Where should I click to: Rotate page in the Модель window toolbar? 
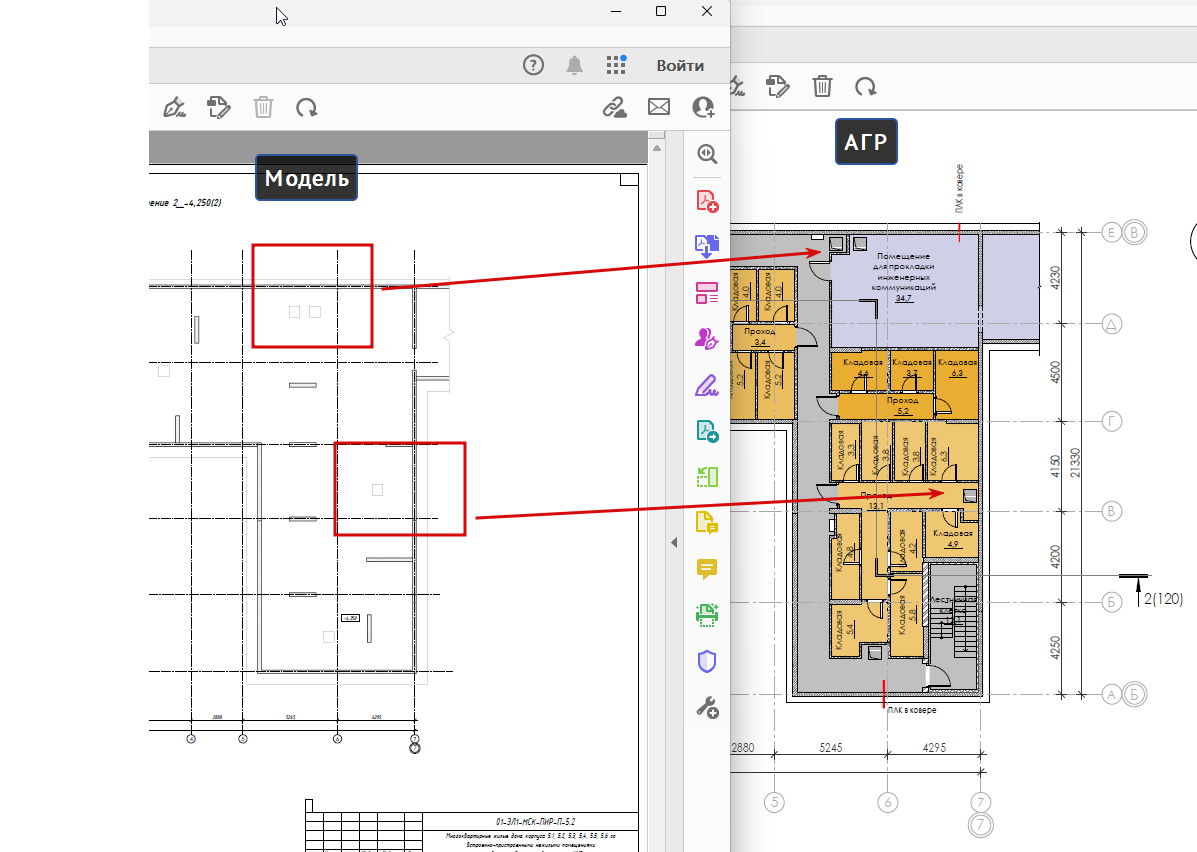click(306, 108)
